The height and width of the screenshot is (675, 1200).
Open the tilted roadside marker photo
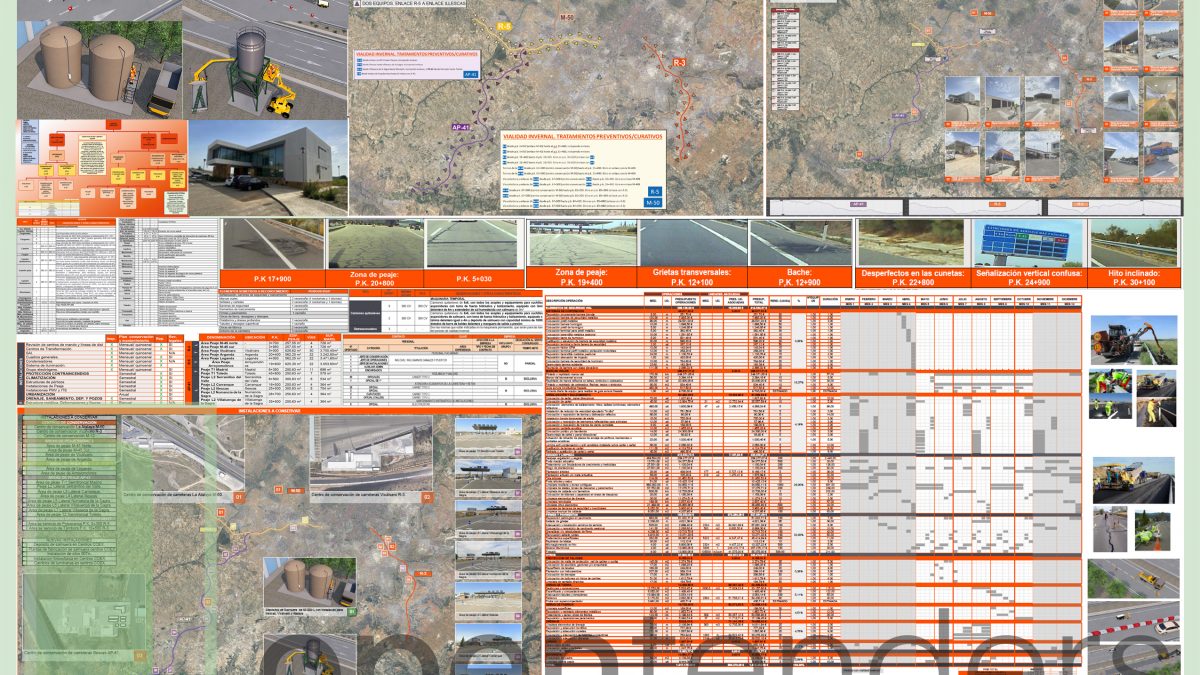1134,242
